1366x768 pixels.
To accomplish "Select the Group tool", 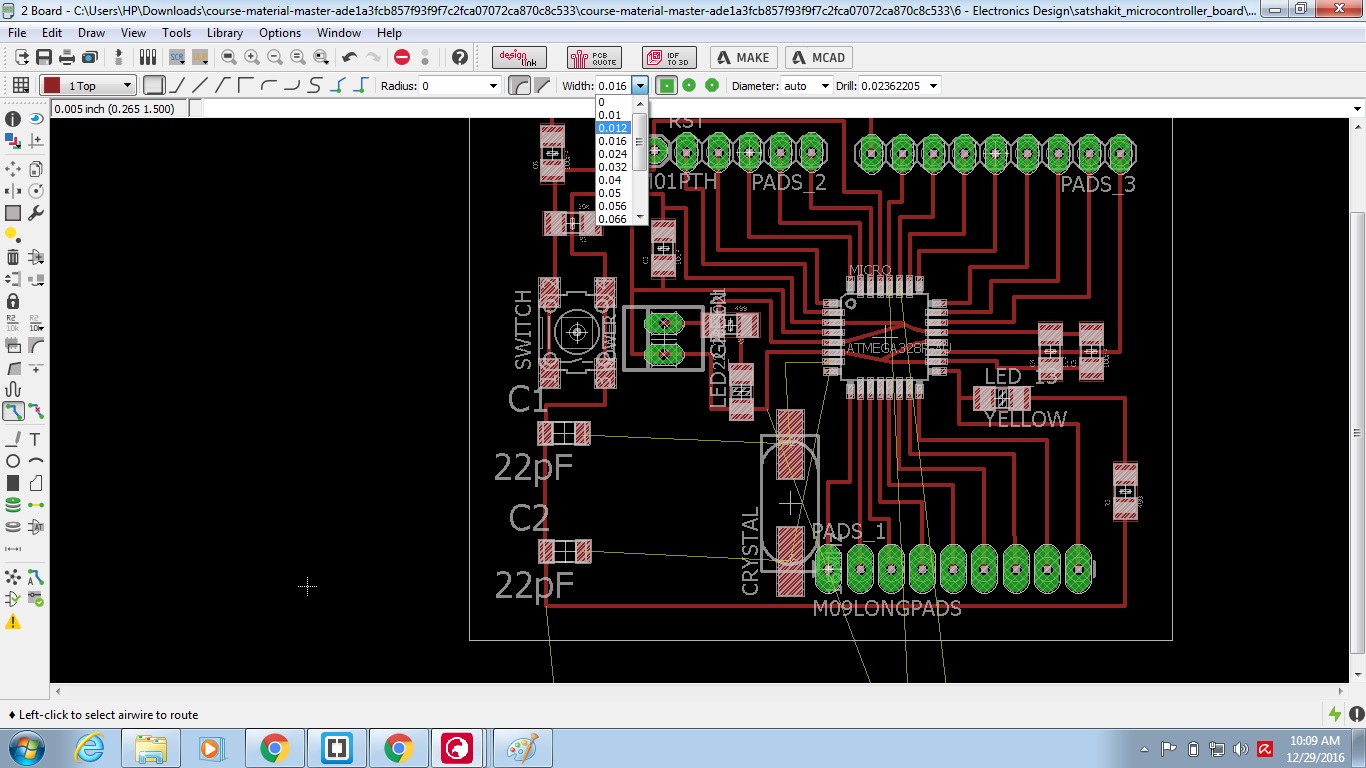I will click(x=13, y=213).
